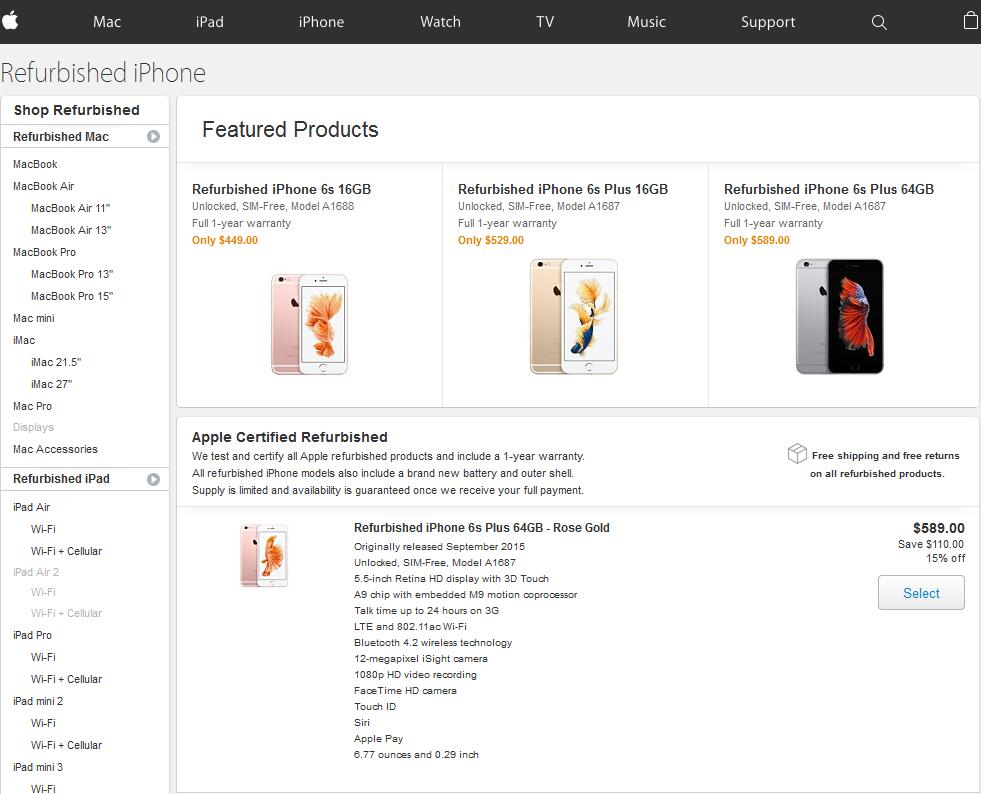The image size is (981, 794).
Task: Click the Apple logo icon
Action: click(9, 21)
